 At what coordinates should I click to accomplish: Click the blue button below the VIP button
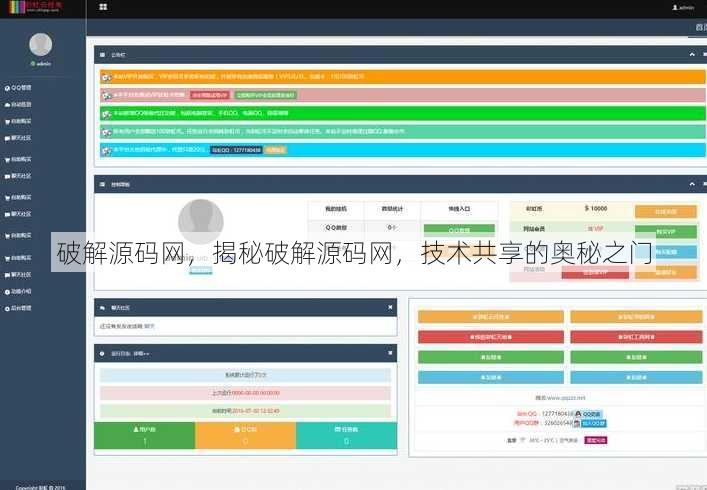pyautogui.click(x=666, y=252)
